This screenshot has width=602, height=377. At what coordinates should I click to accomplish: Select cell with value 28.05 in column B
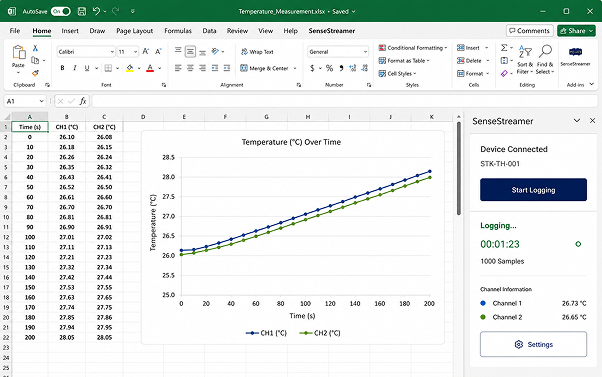(x=67, y=337)
